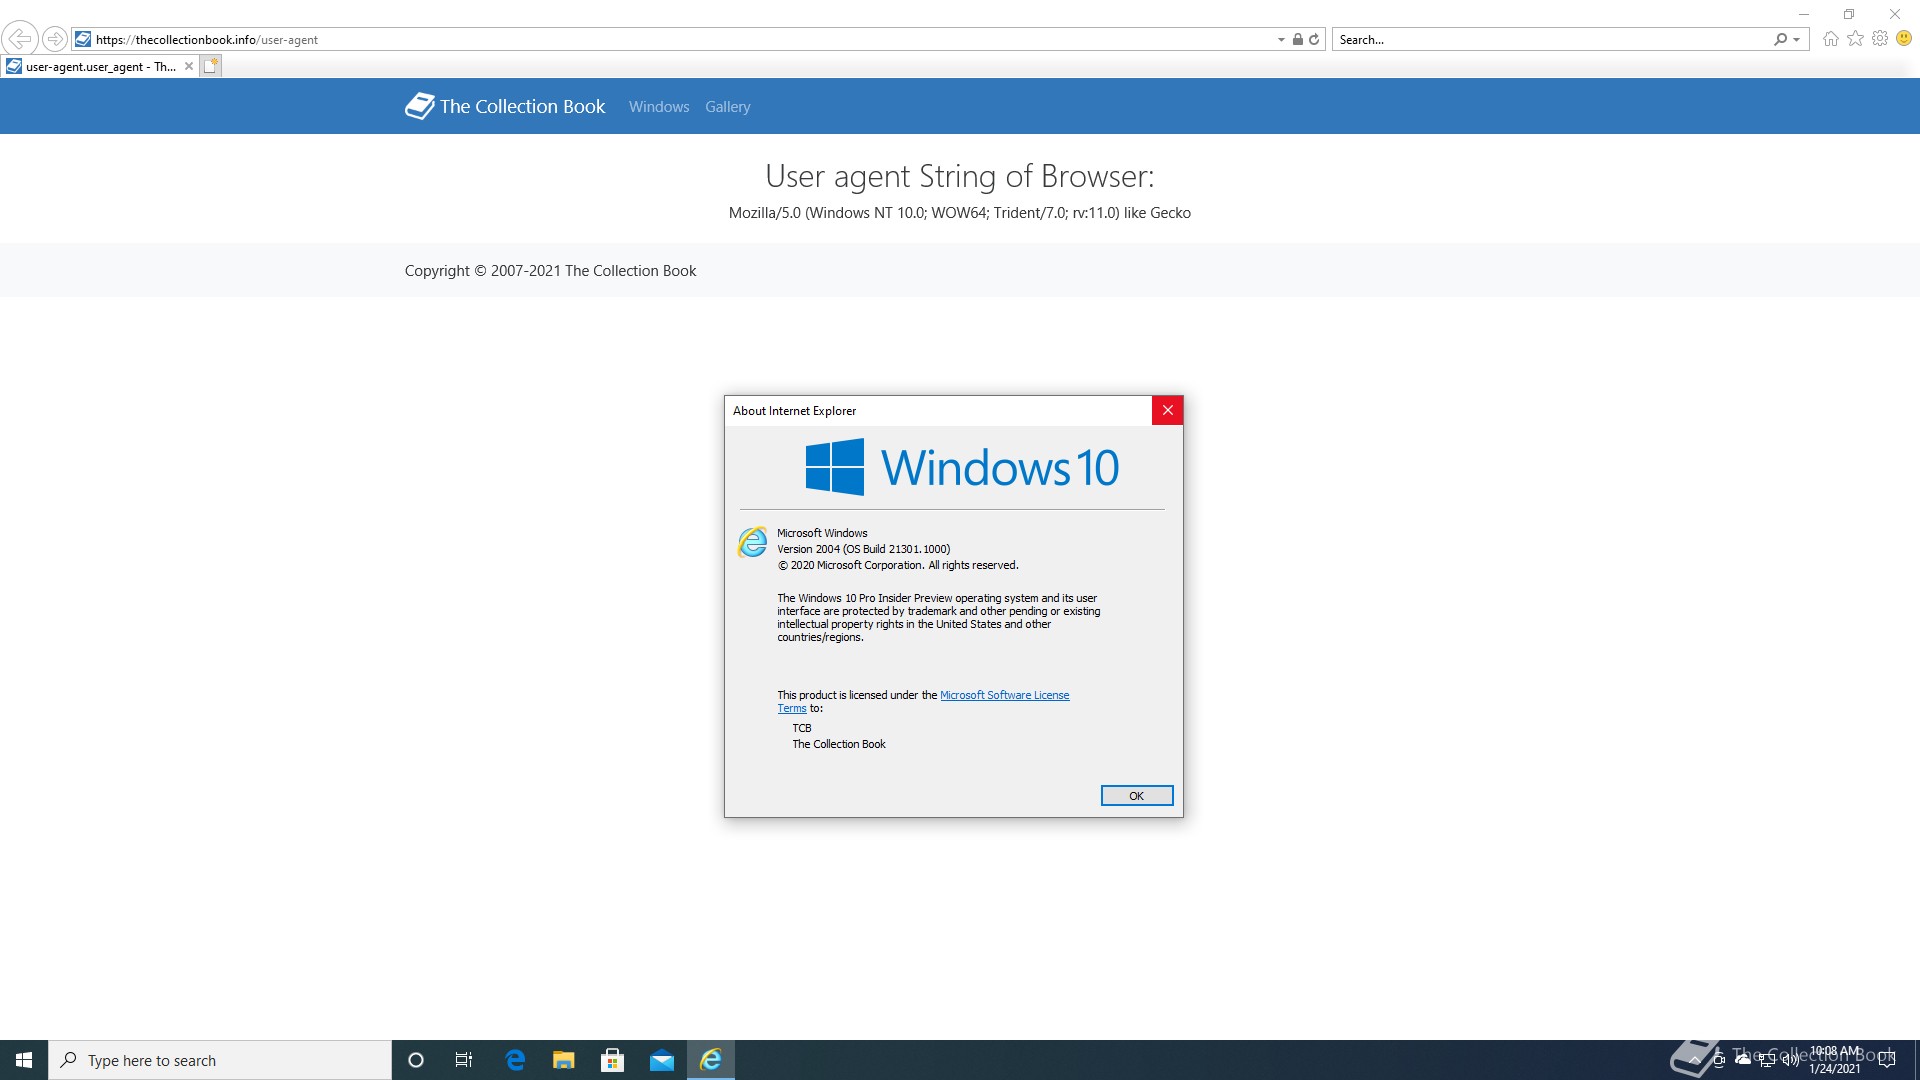Open Task View on the taskbar
The width and height of the screenshot is (1920, 1080).
464,1060
